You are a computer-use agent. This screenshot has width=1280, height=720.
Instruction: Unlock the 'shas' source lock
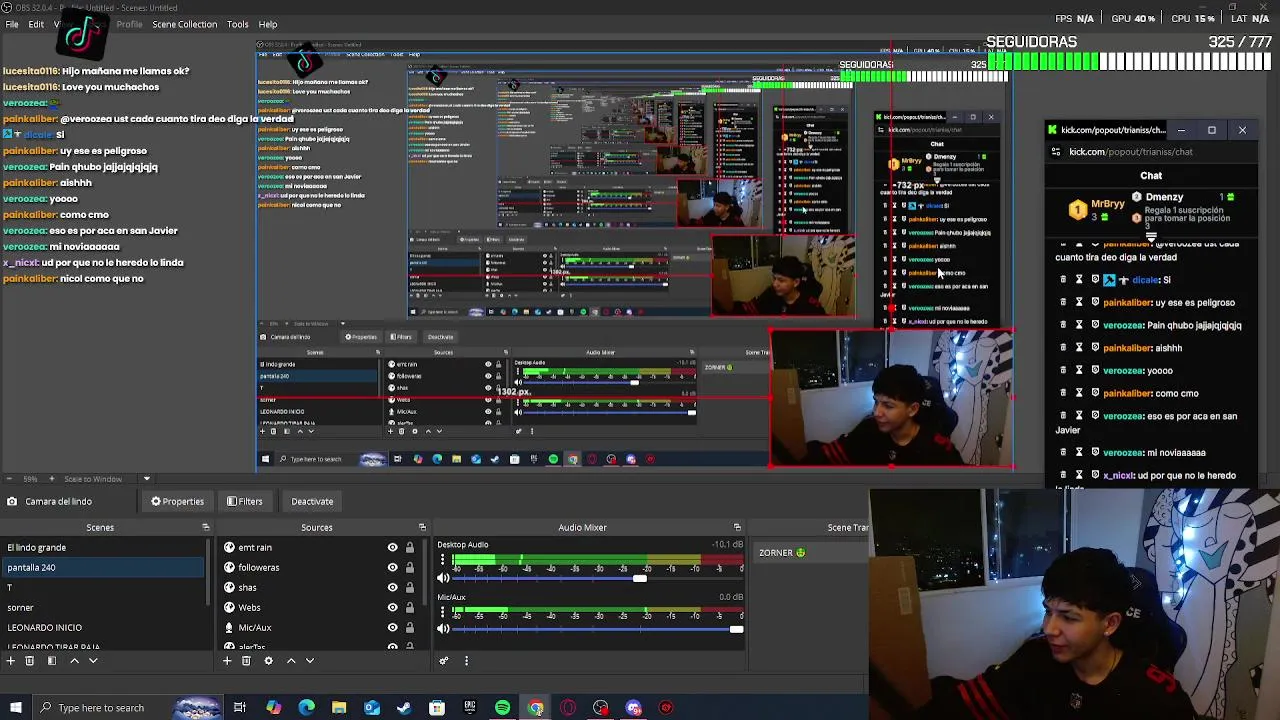pyautogui.click(x=409, y=588)
